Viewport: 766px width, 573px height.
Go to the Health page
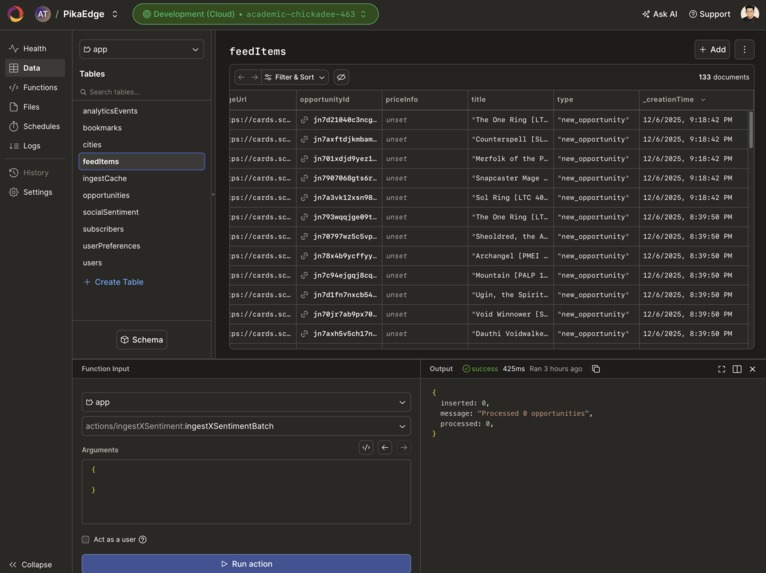[x=34, y=48]
